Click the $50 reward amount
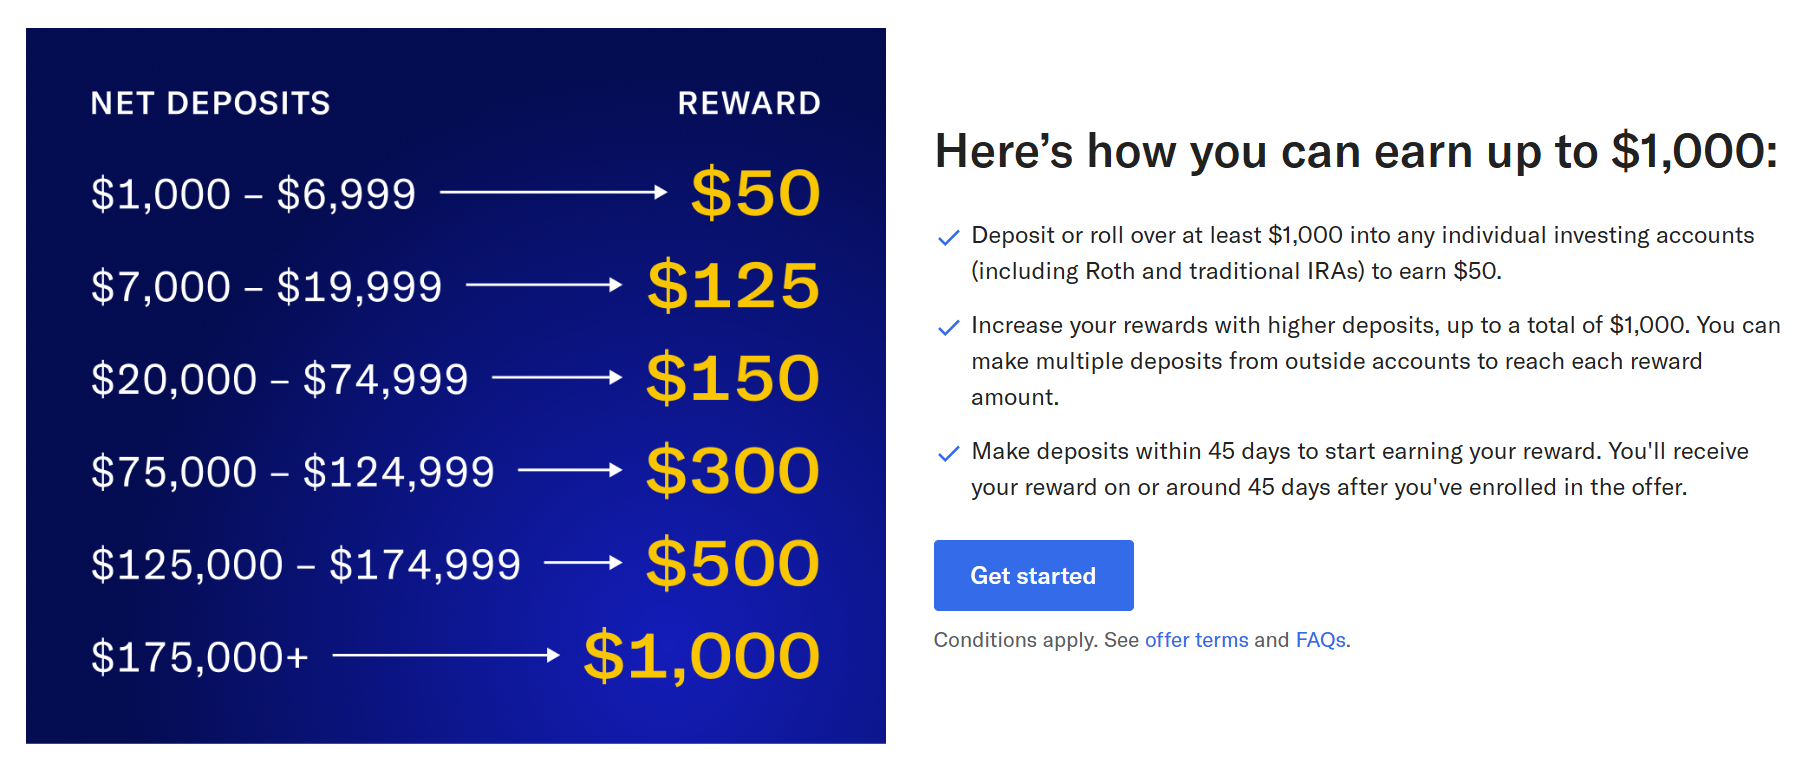The width and height of the screenshot is (1815, 777). 756,193
